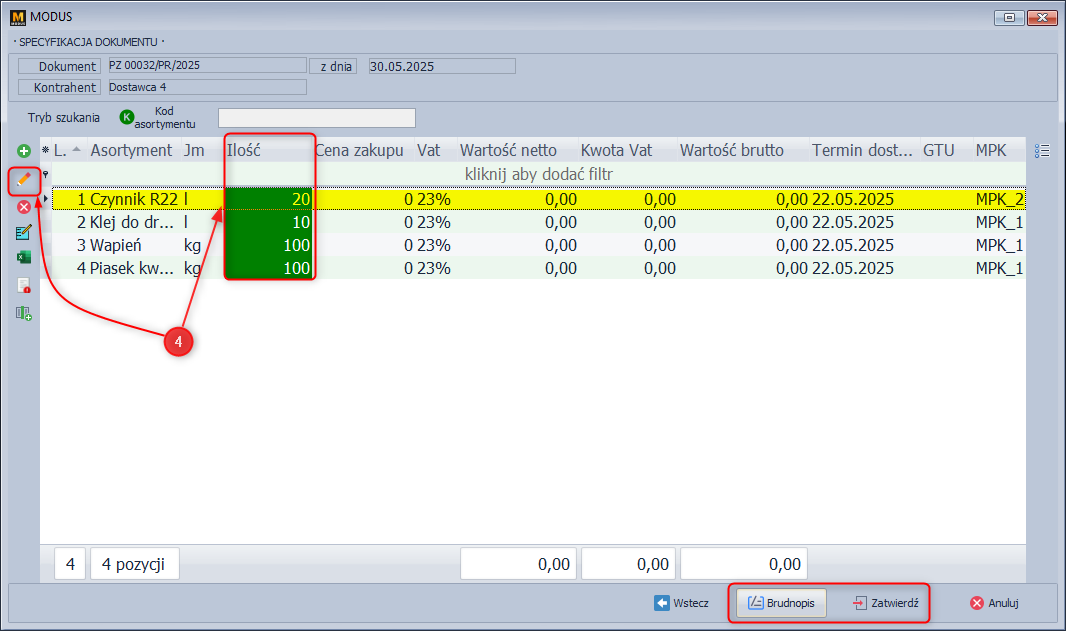Sort by the L. column header

(x=62, y=150)
